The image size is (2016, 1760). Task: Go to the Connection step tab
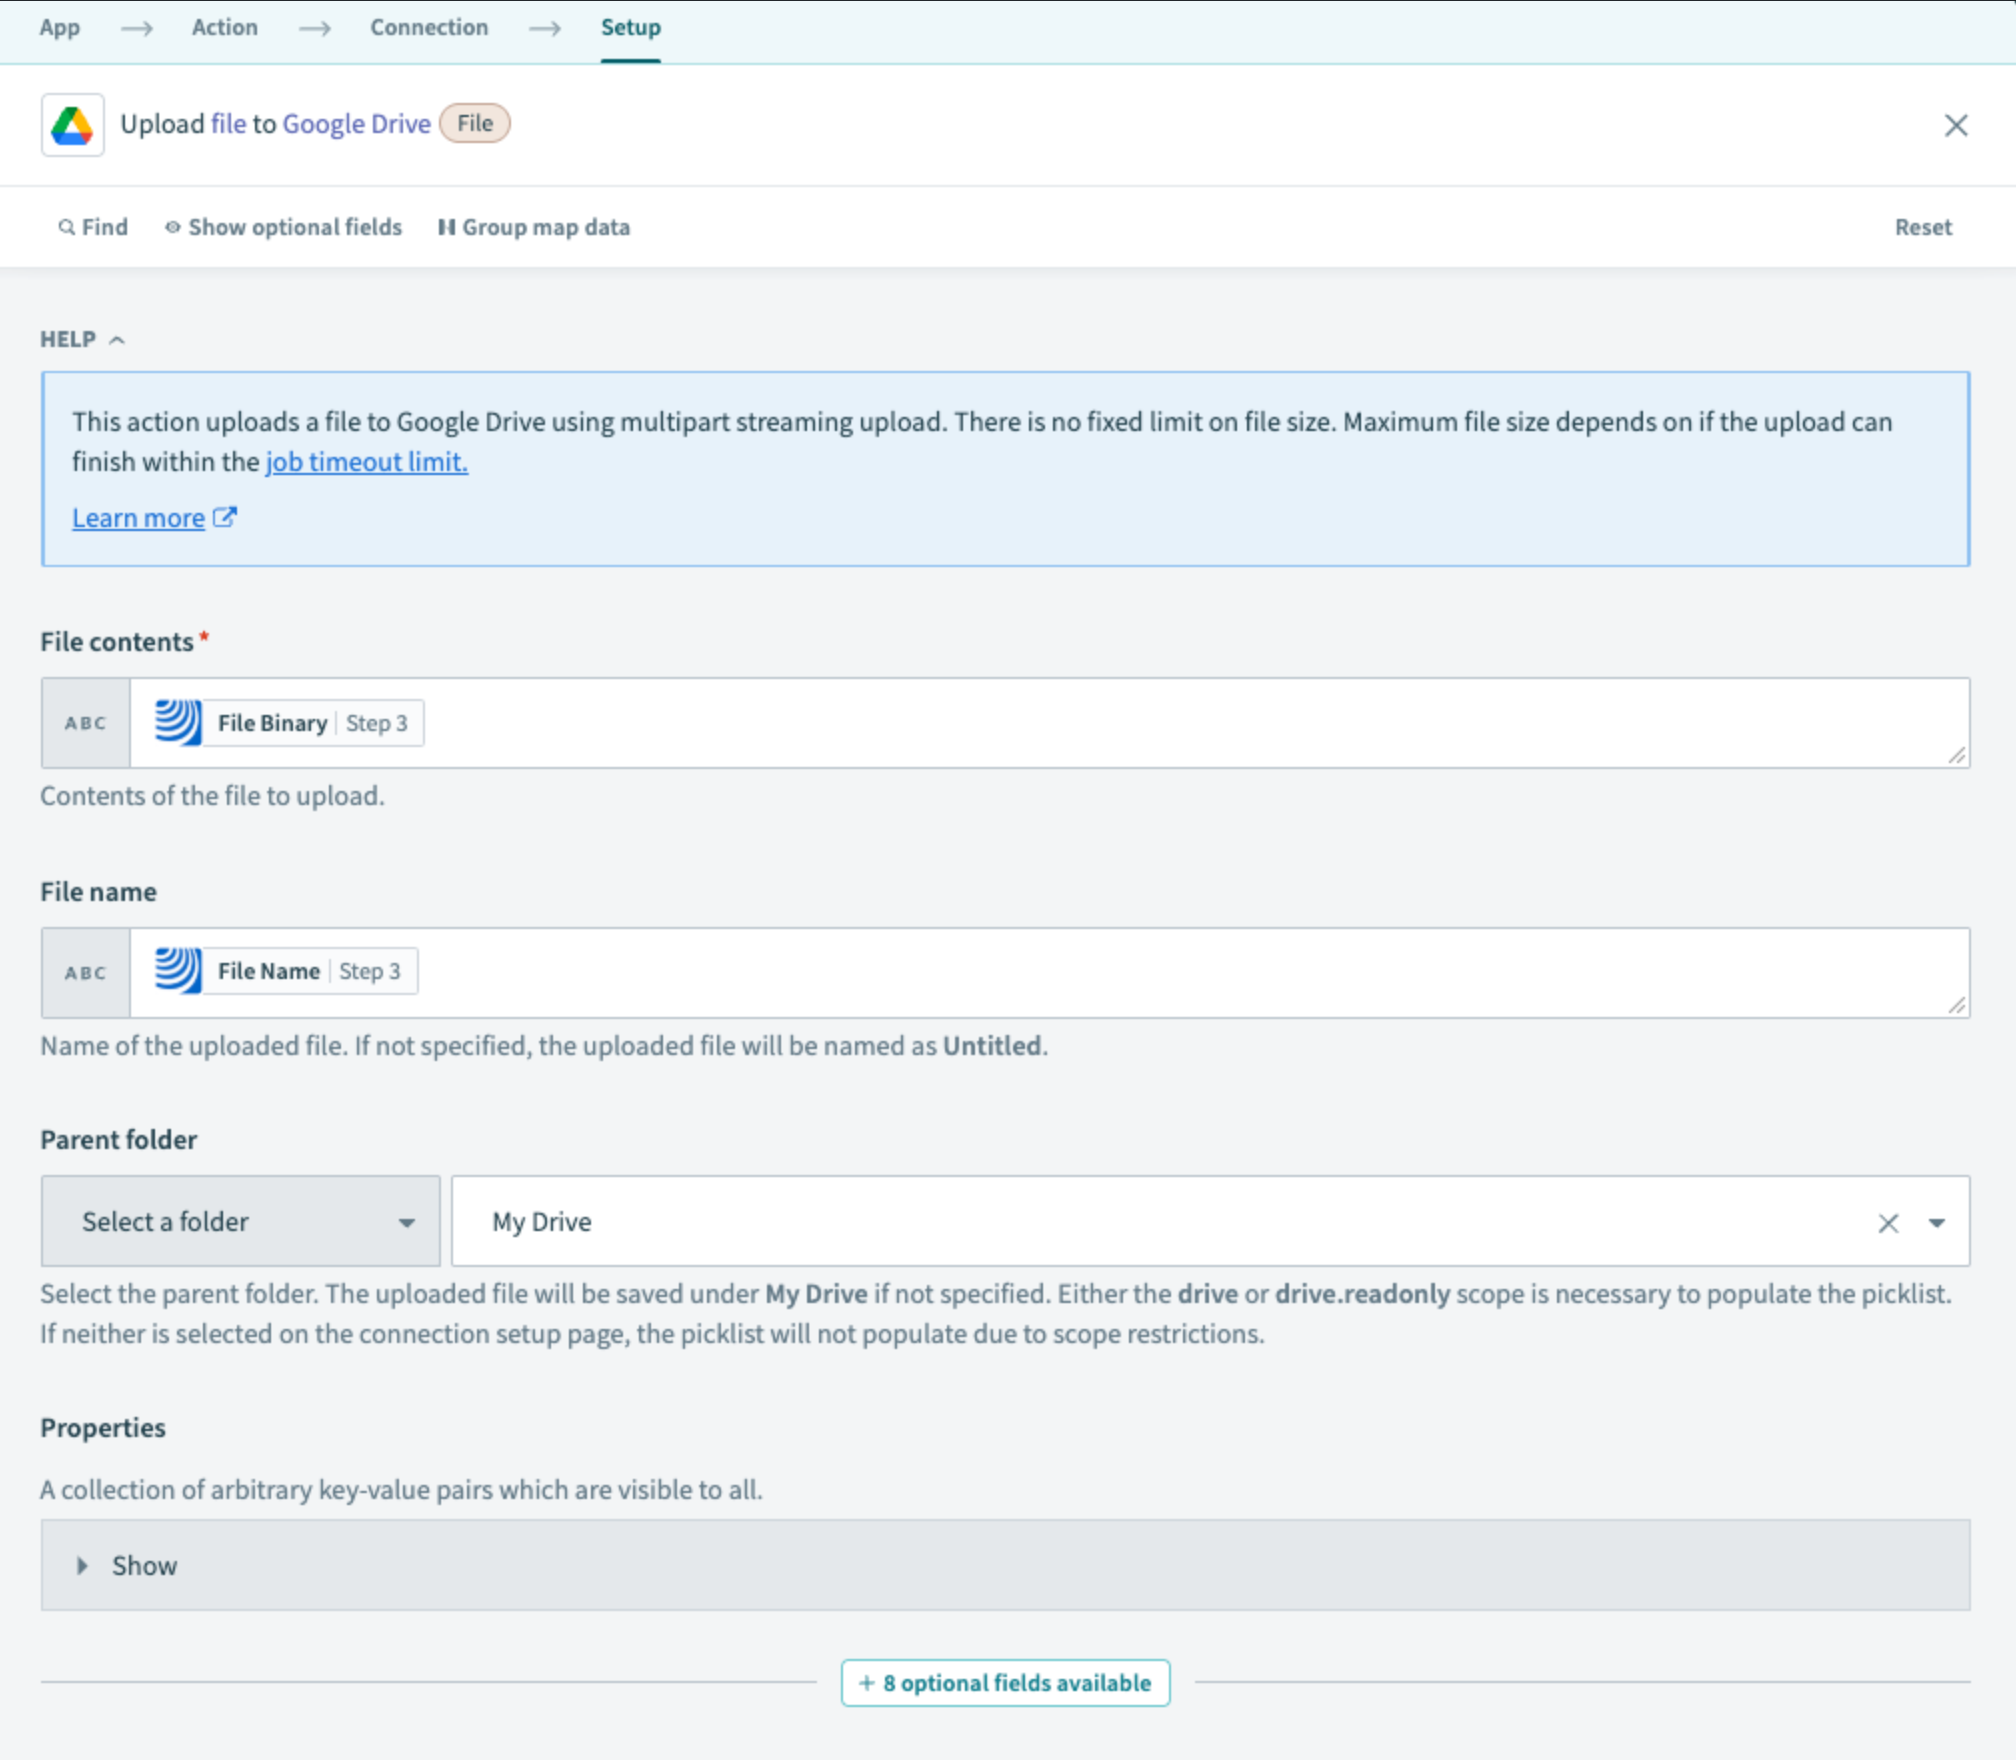click(429, 27)
